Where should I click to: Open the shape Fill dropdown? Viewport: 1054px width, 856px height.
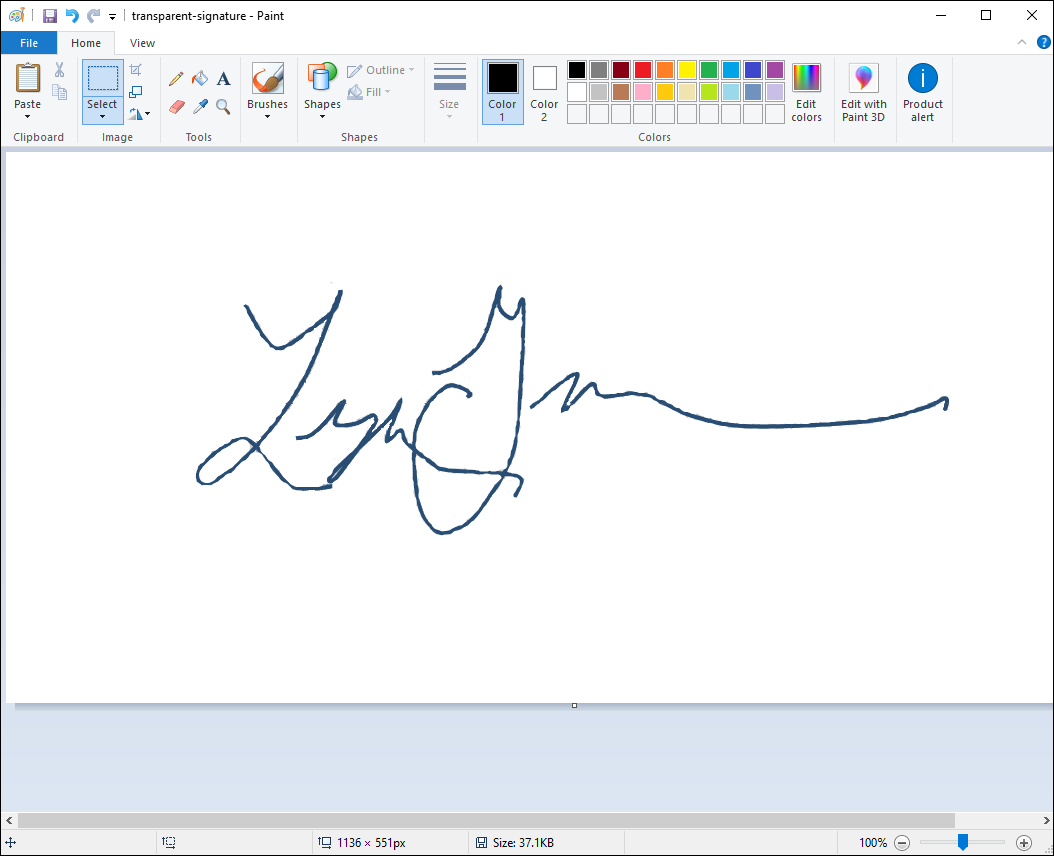click(369, 92)
